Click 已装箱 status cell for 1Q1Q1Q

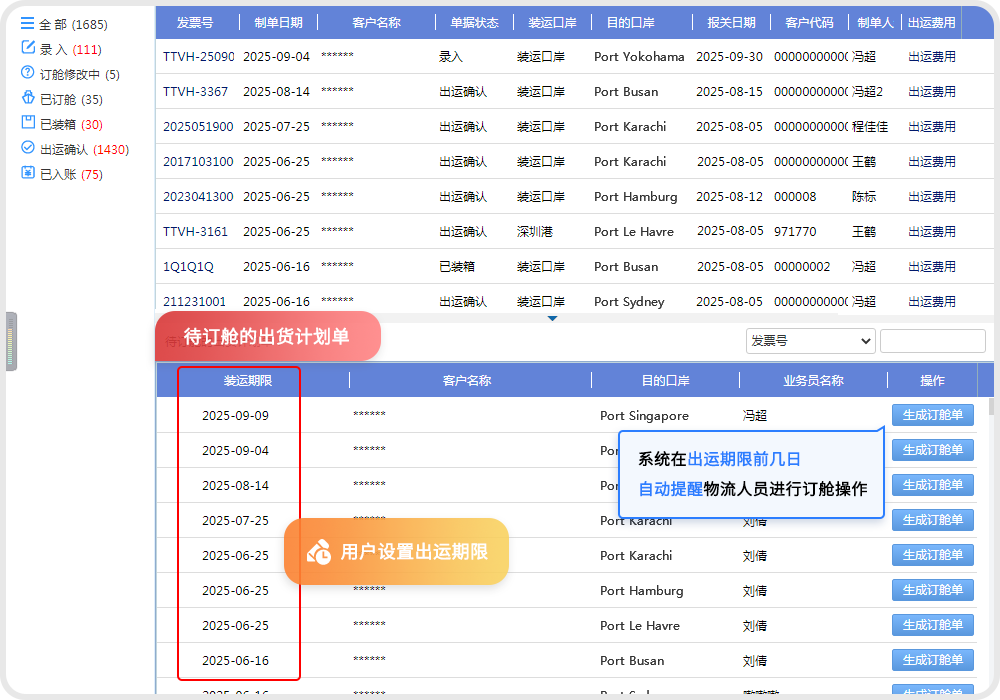click(457, 266)
